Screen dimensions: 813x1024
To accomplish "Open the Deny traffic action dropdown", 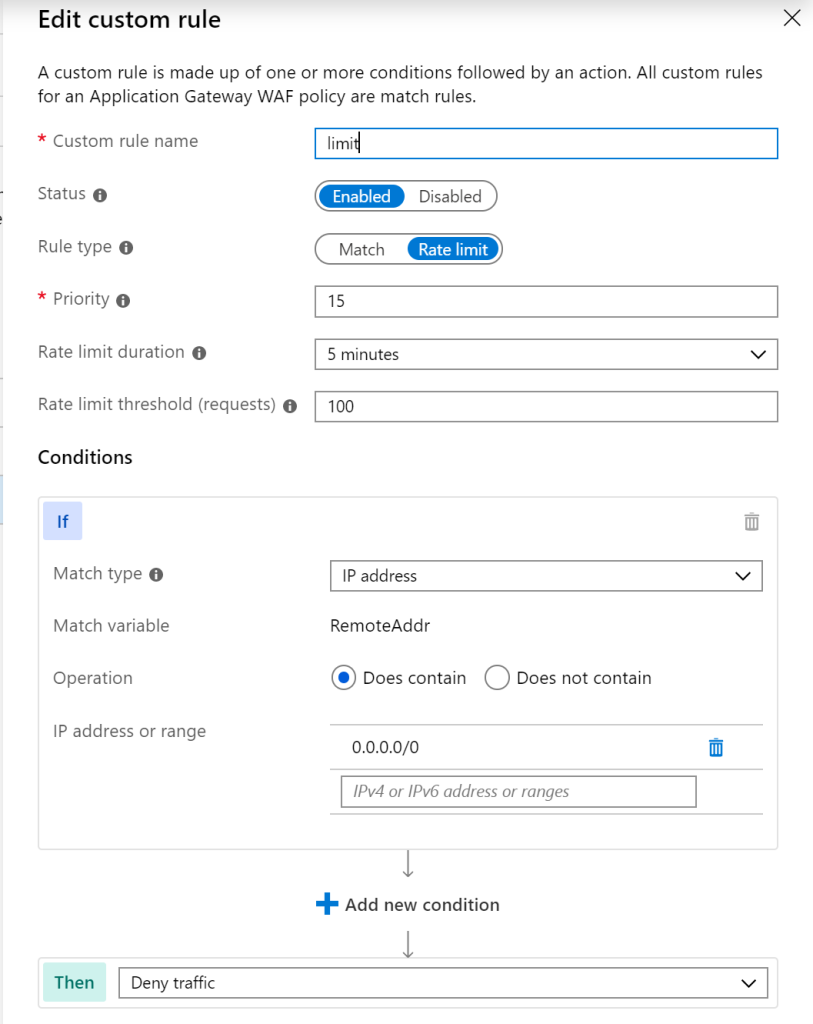I will tap(443, 983).
